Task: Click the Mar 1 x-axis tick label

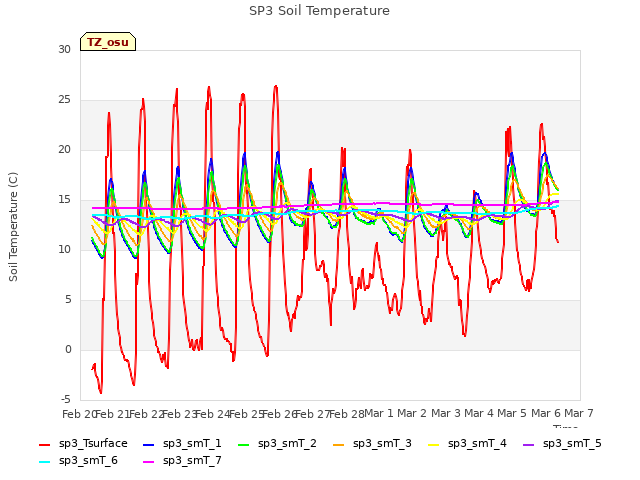Action: click(378, 413)
